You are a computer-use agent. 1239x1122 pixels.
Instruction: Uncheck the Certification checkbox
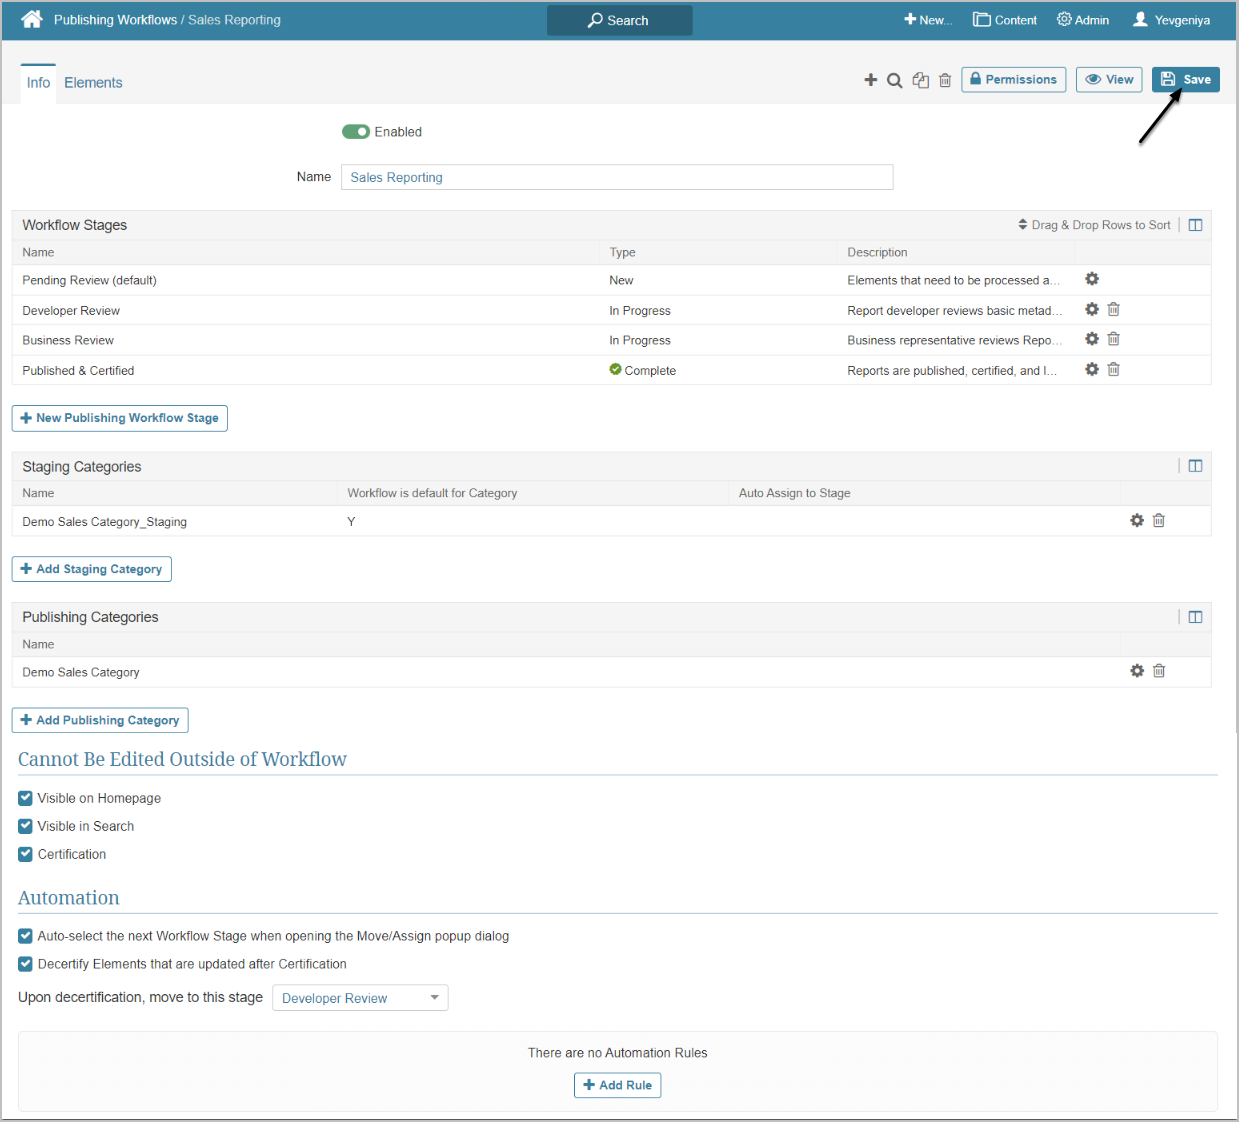pyautogui.click(x=26, y=854)
